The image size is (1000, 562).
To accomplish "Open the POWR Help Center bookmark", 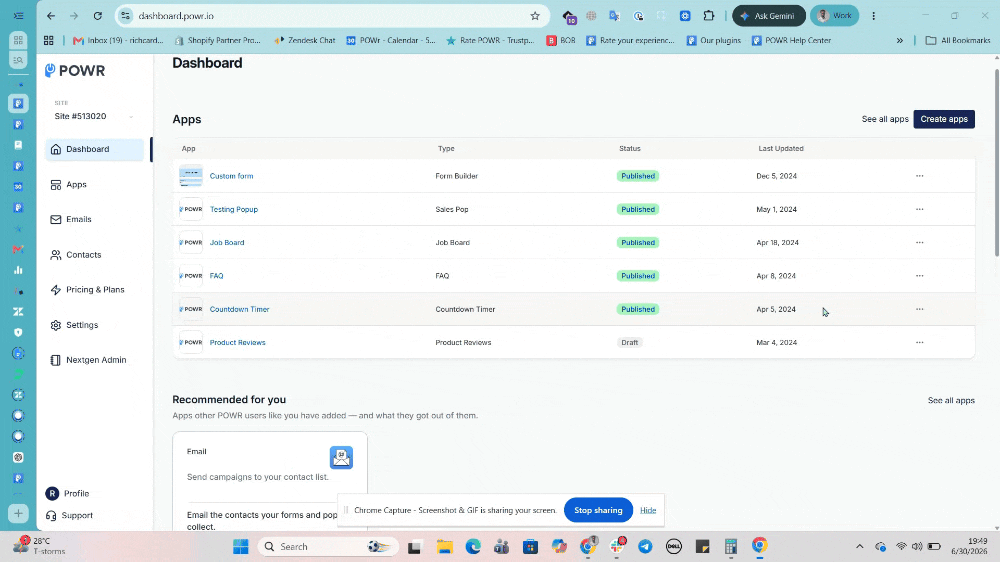I will (x=791, y=40).
